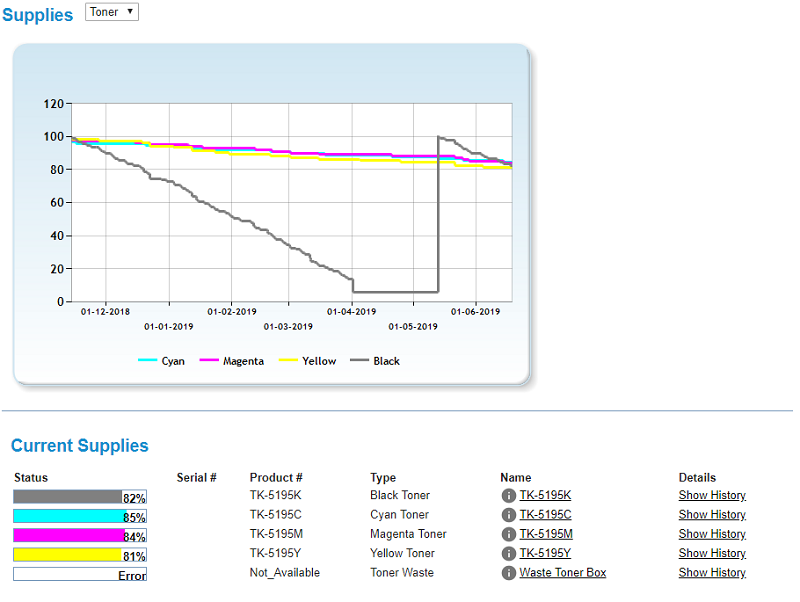Viewport: 800px width, 602px height.
Task: Show History for Cyan Toner
Action: pos(712,515)
